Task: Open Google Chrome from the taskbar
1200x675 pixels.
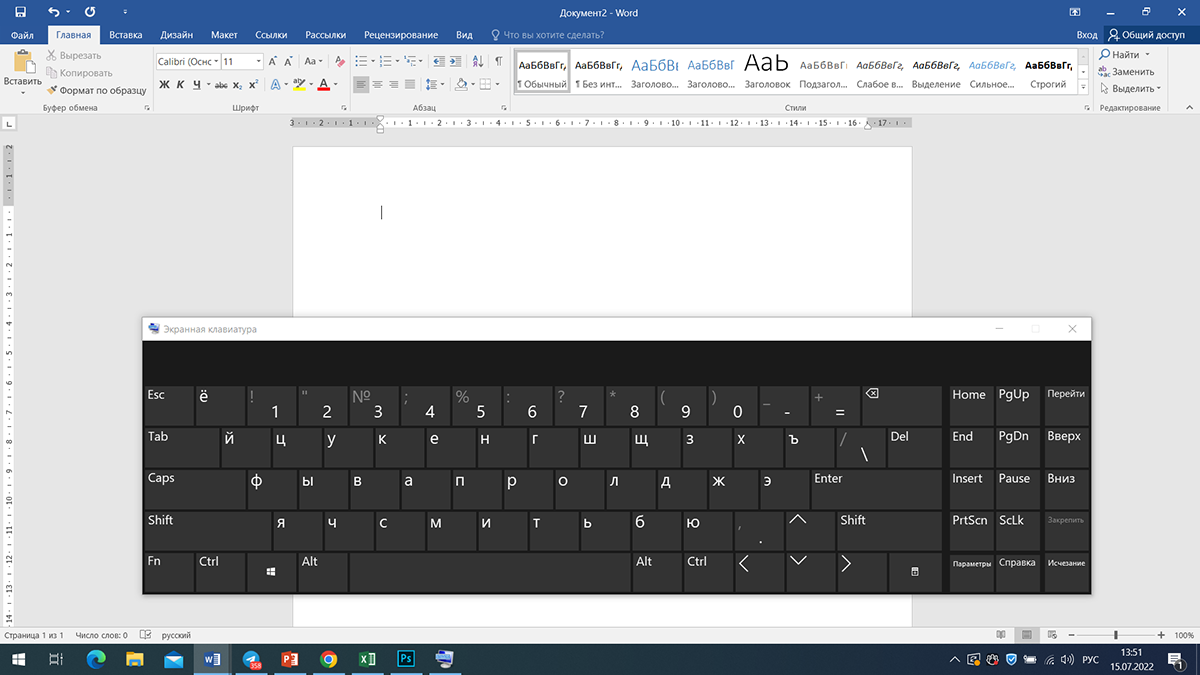Action: pyautogui.click(x=329, y=659)
